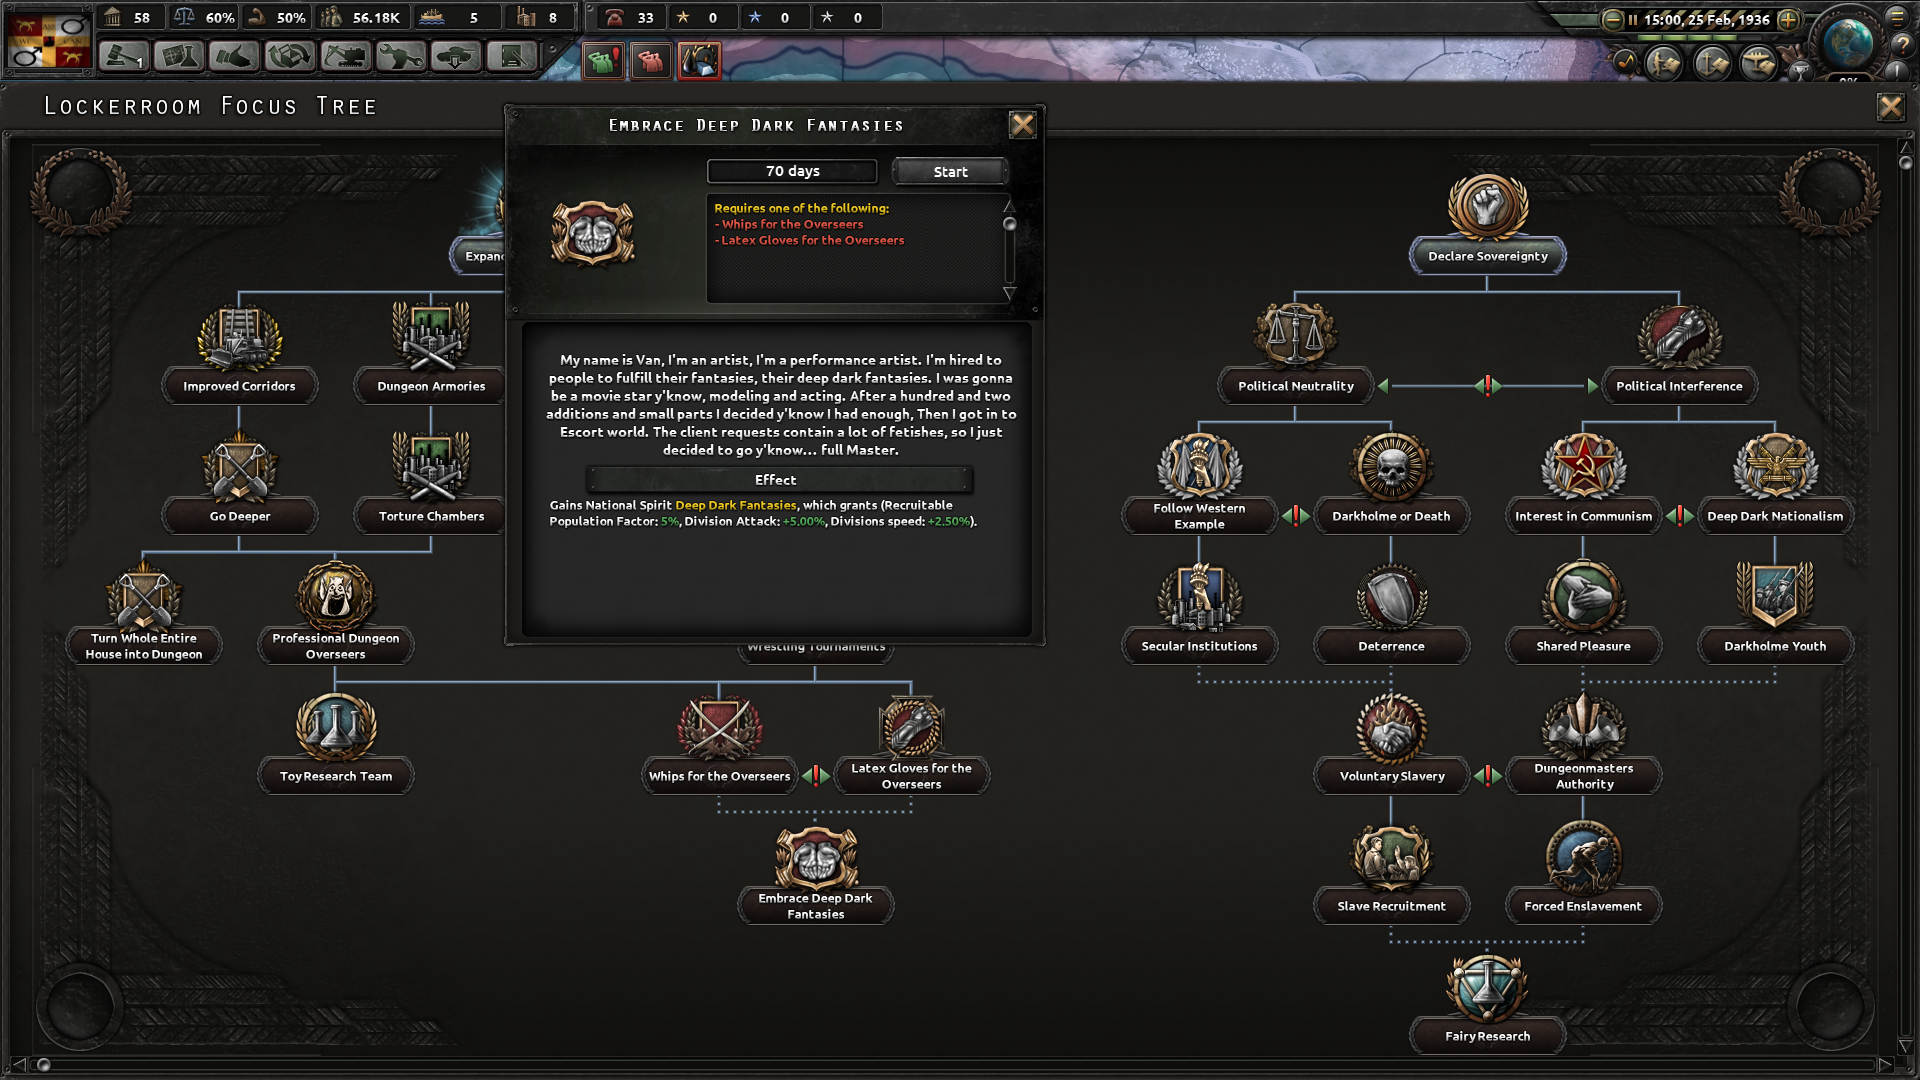Click the Deep Dark Nationalism label
1920x1080 pixels.
(1775, 516)
